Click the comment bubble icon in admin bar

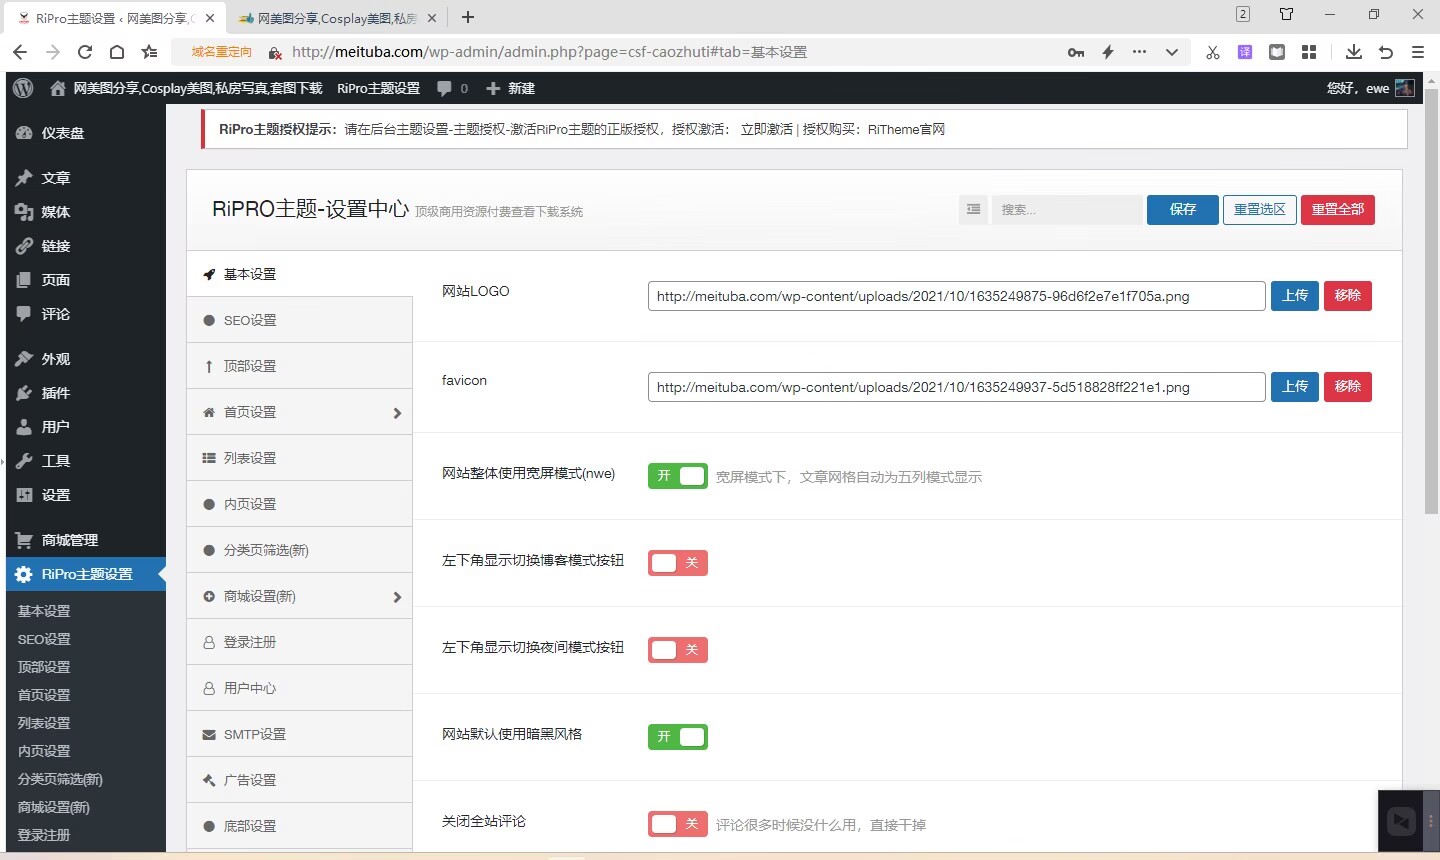443,88
